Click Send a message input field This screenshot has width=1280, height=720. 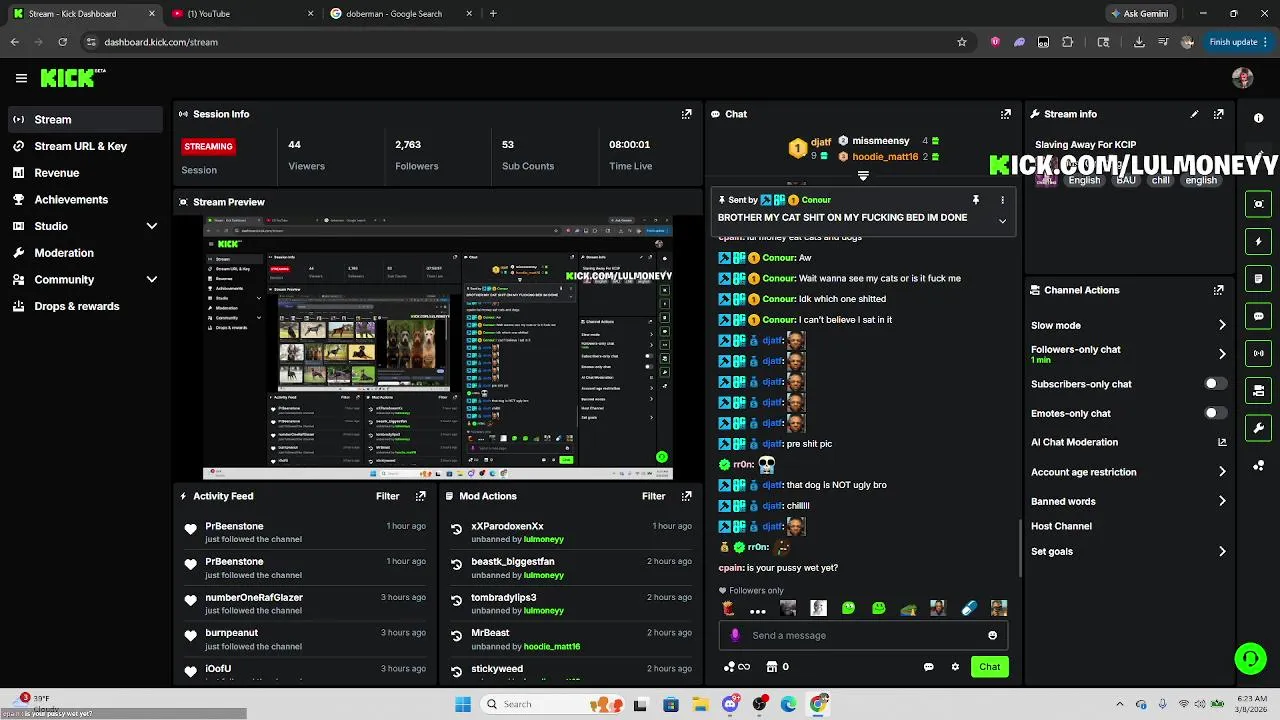click(x=865, y=635)
